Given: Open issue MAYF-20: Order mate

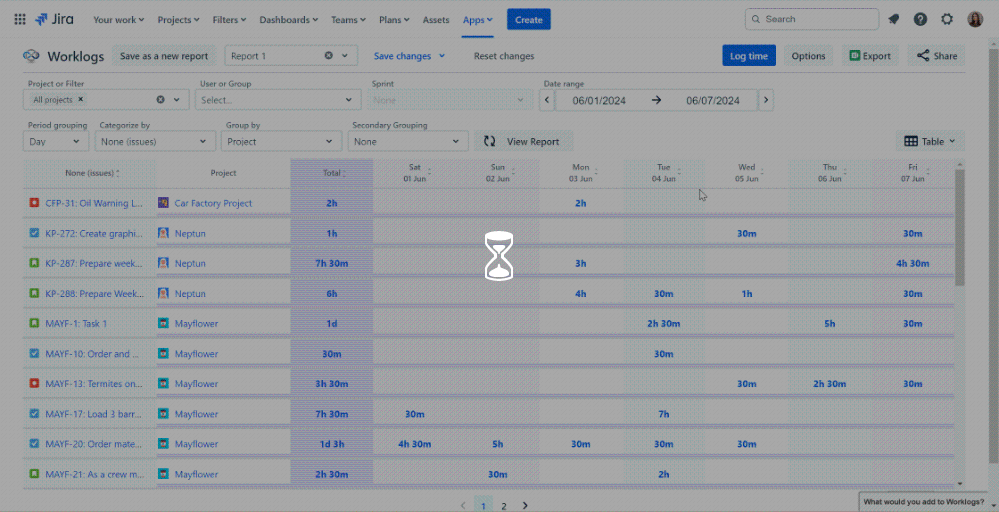Looking at the screenshot, I should (94, 444).
